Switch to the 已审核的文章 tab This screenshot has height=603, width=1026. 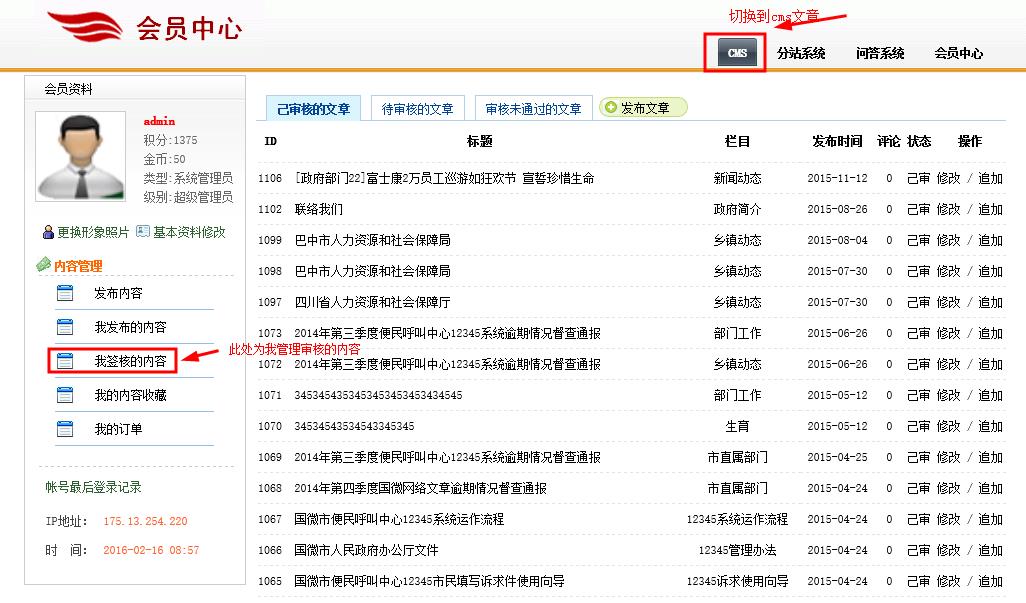[x=313, y=109]
